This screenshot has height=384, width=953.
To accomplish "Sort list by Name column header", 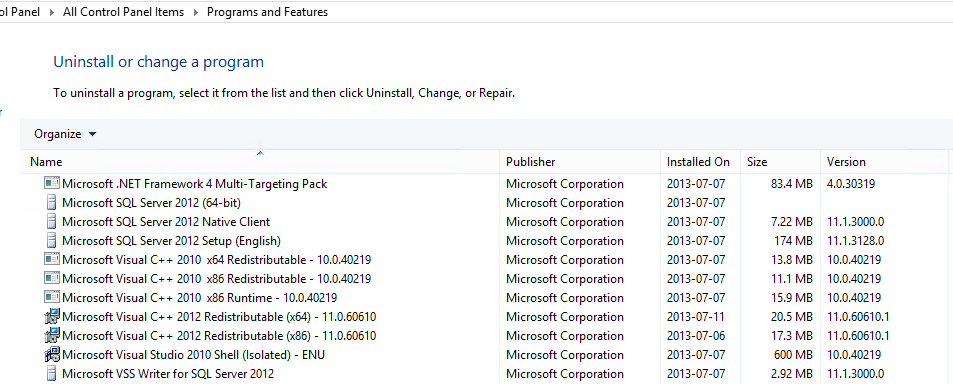I will 260,162.
